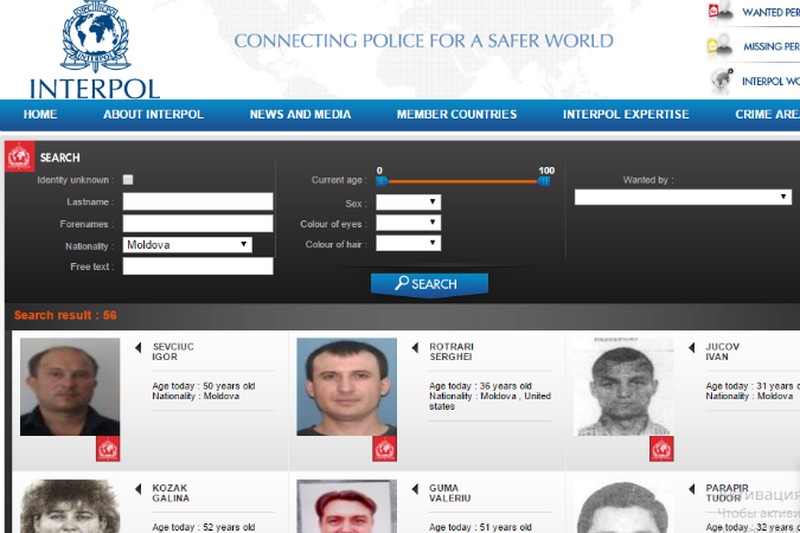Open MEMBER COUNTRIES menu item

[x=457, y=114]
